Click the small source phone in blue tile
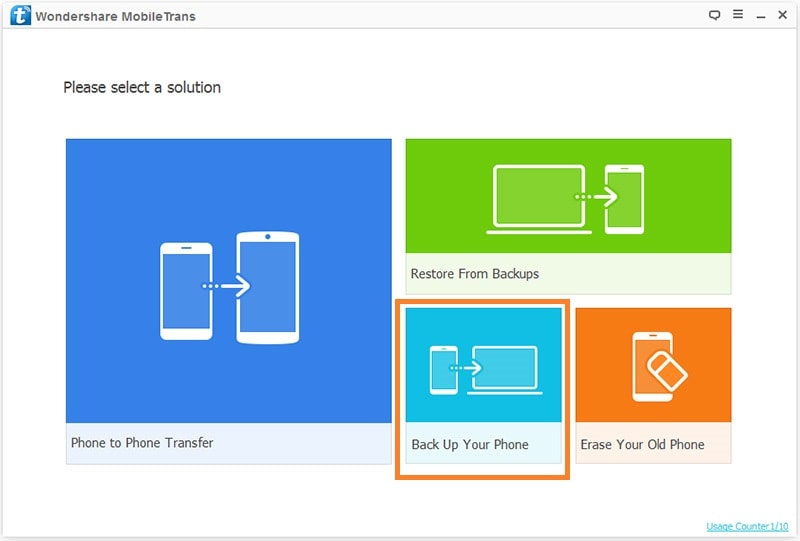Image resolution: width=800 pixels, height=541 pixels. pos(186,291)
